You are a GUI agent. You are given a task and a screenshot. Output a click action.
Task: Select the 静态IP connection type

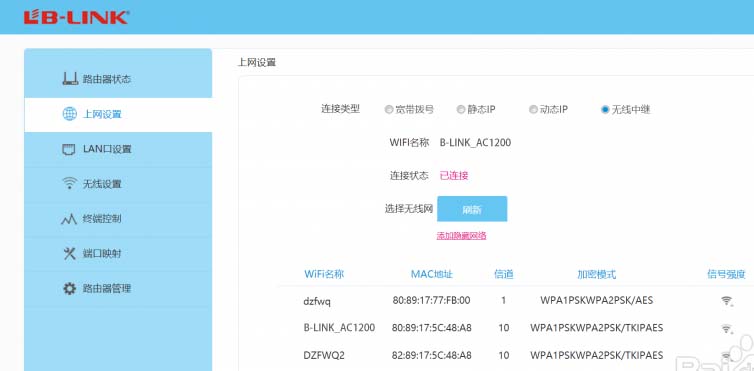(x=460, y=110)
